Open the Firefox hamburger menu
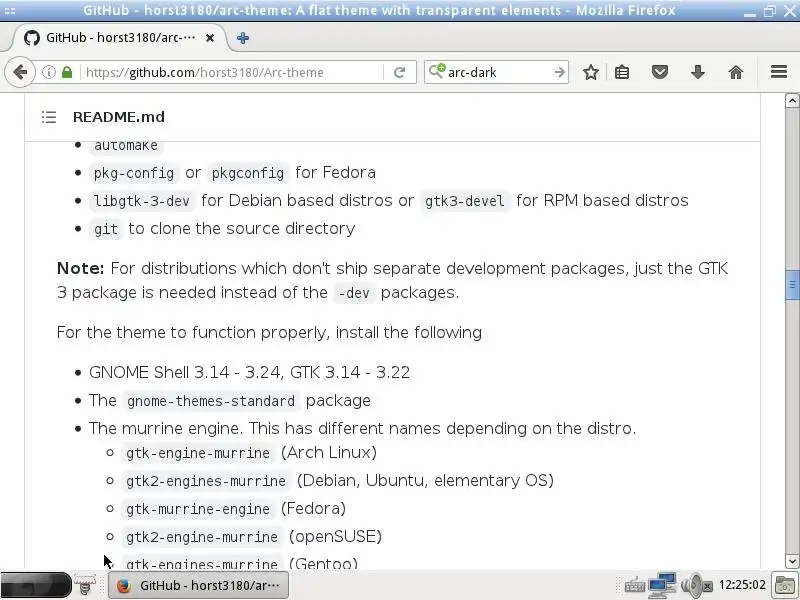800x600 pixels. pos(779,72)
